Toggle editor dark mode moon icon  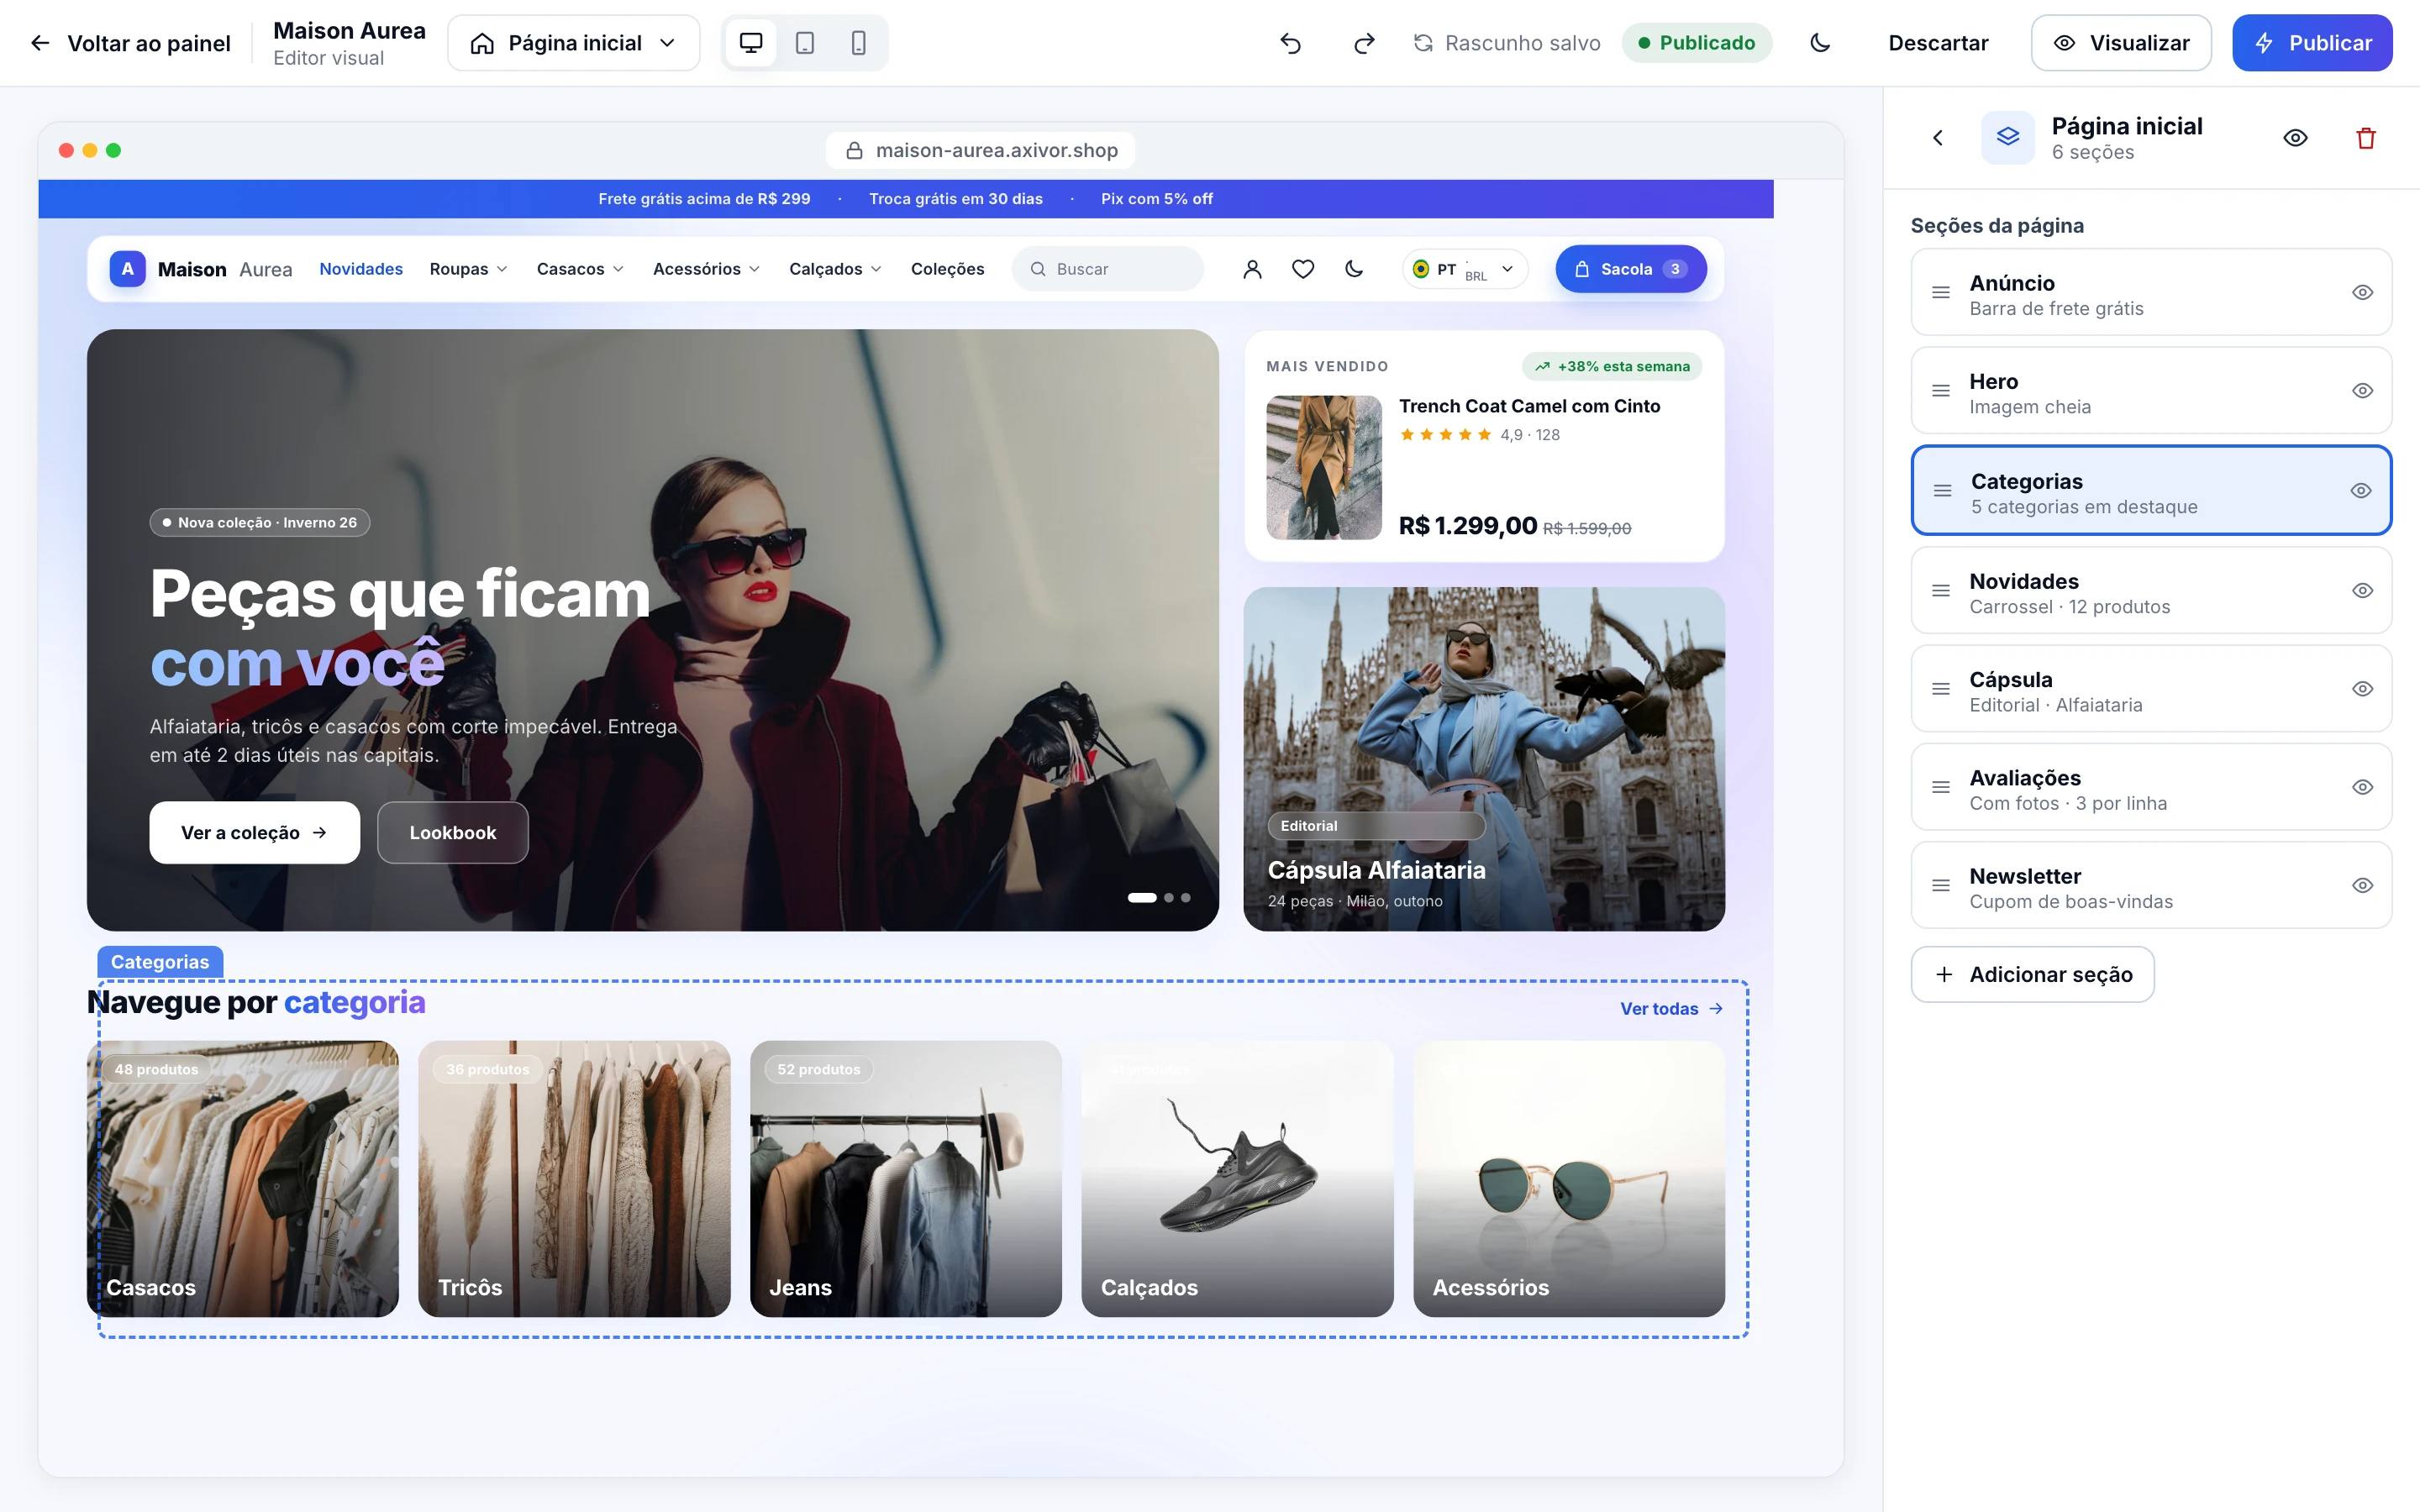coord(1820,43)
